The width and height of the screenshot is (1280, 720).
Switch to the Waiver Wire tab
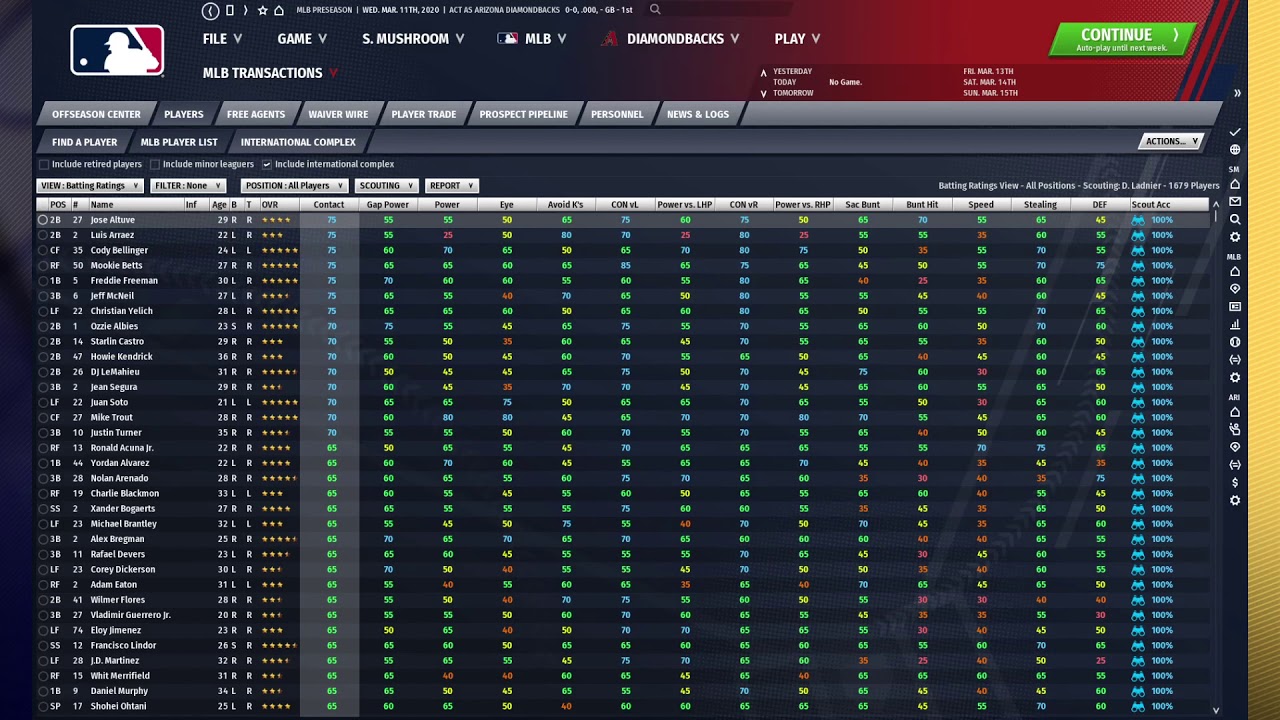point(338,114)
